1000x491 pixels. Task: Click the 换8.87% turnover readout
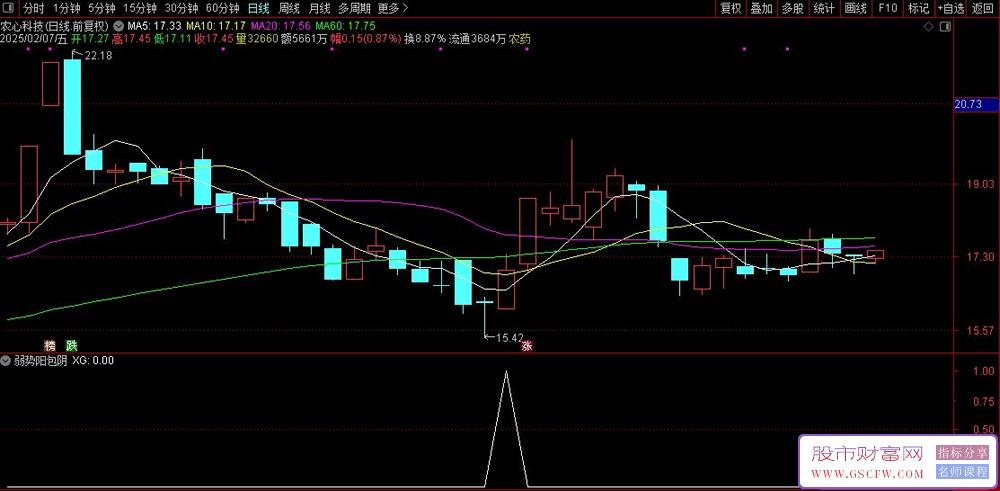tap(425, 39)
